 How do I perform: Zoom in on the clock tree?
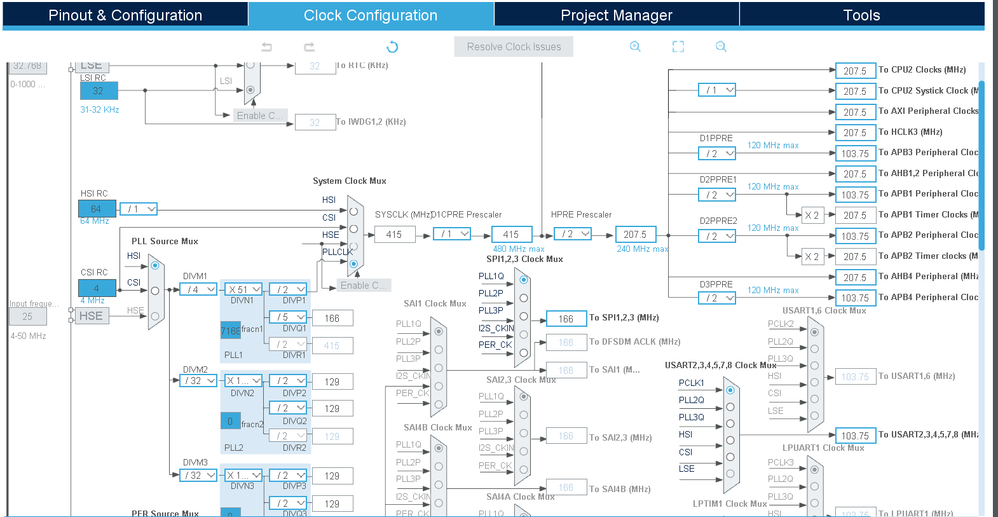635,46
